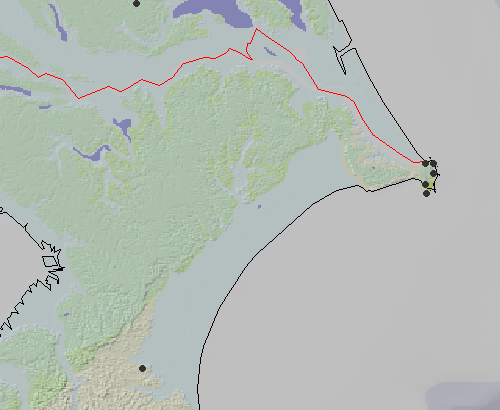Click the black dot marker at top edge
Image resolution: width=500 pixels, height=410 pixels.
coord(136,4)
